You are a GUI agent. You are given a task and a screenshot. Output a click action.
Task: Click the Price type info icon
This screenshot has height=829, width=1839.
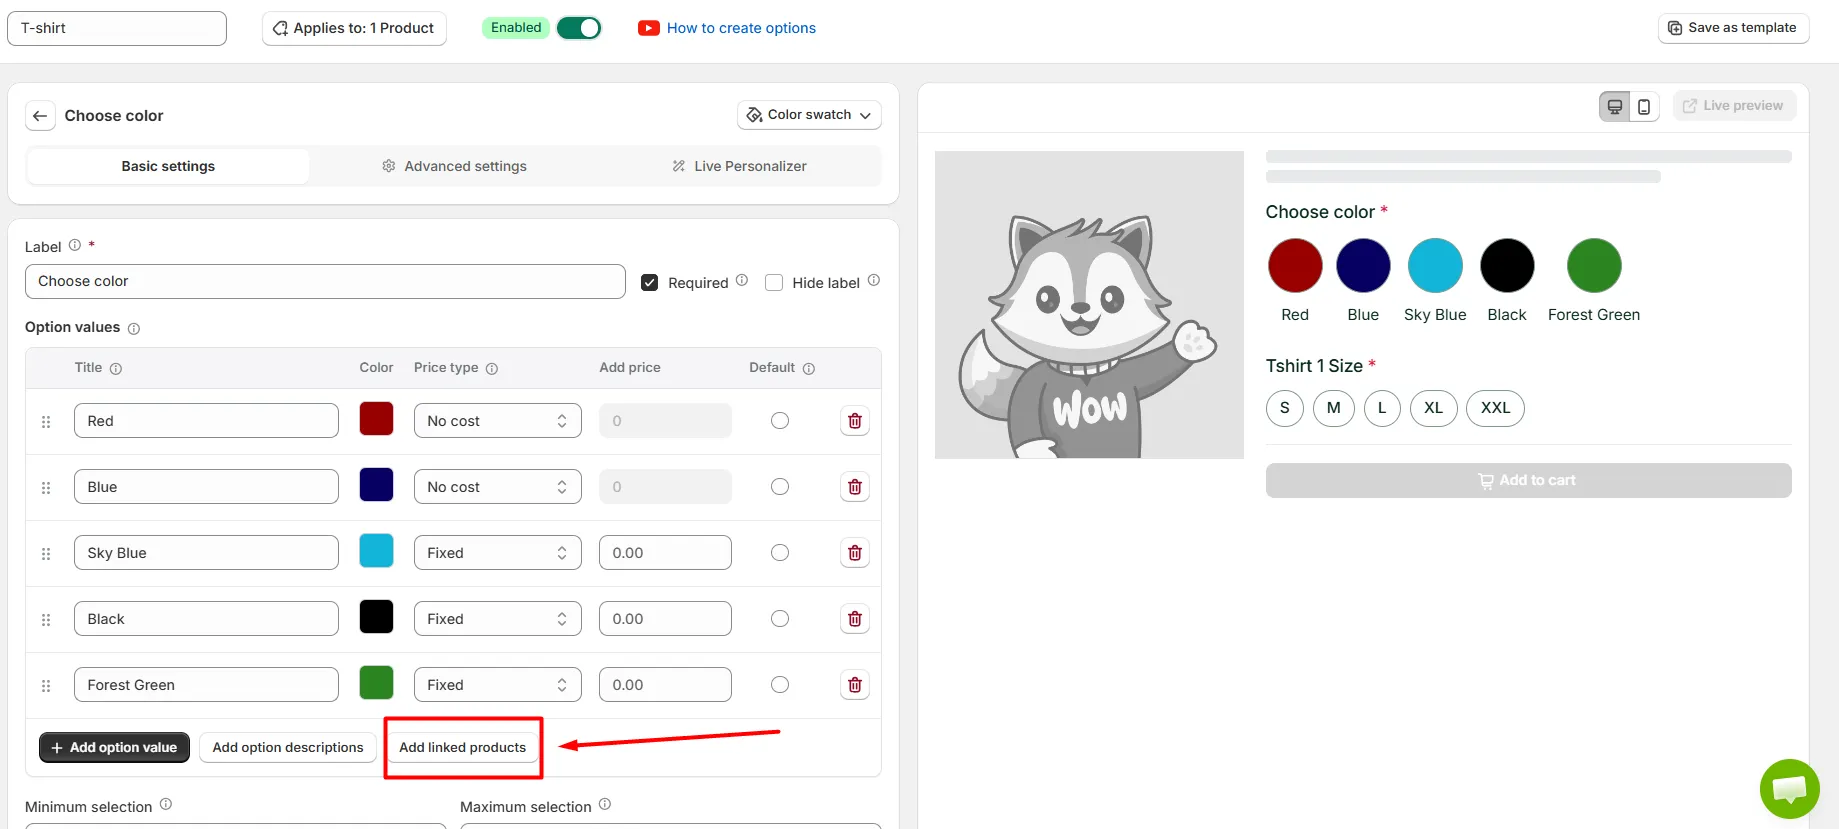[x=492, y=369]
